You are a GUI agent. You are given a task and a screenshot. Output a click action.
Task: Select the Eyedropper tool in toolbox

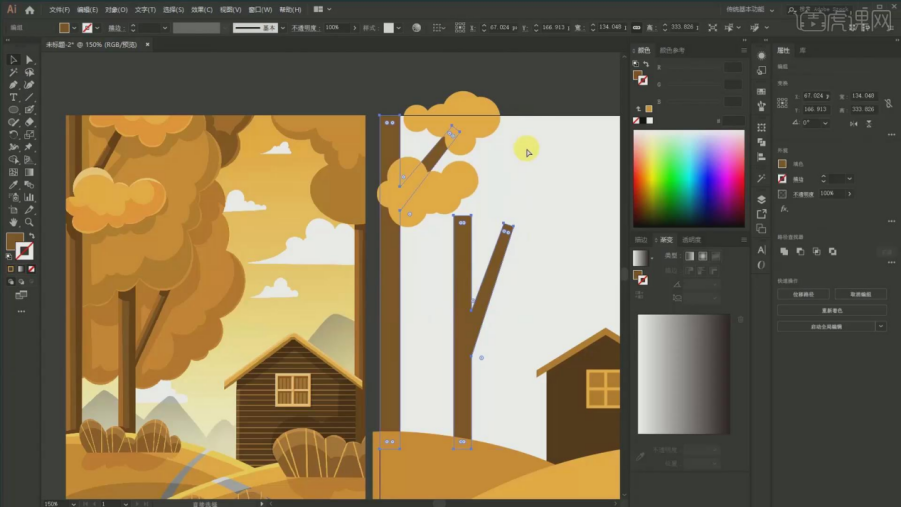coord(13,185)
